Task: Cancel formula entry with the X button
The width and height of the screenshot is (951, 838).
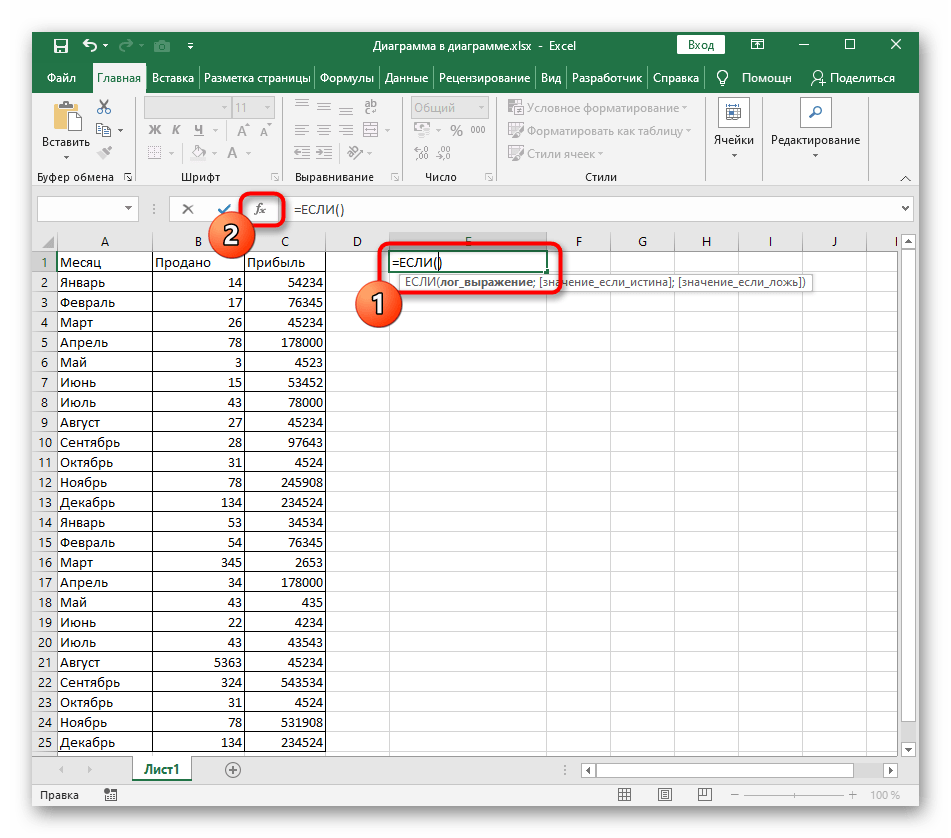Action: pyautogui.click(x=188, y=209)
